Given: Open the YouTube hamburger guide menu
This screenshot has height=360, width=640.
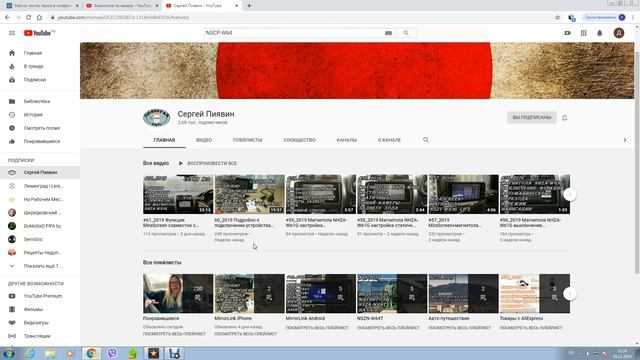Looking at the screenshot, I should (12, 33).
